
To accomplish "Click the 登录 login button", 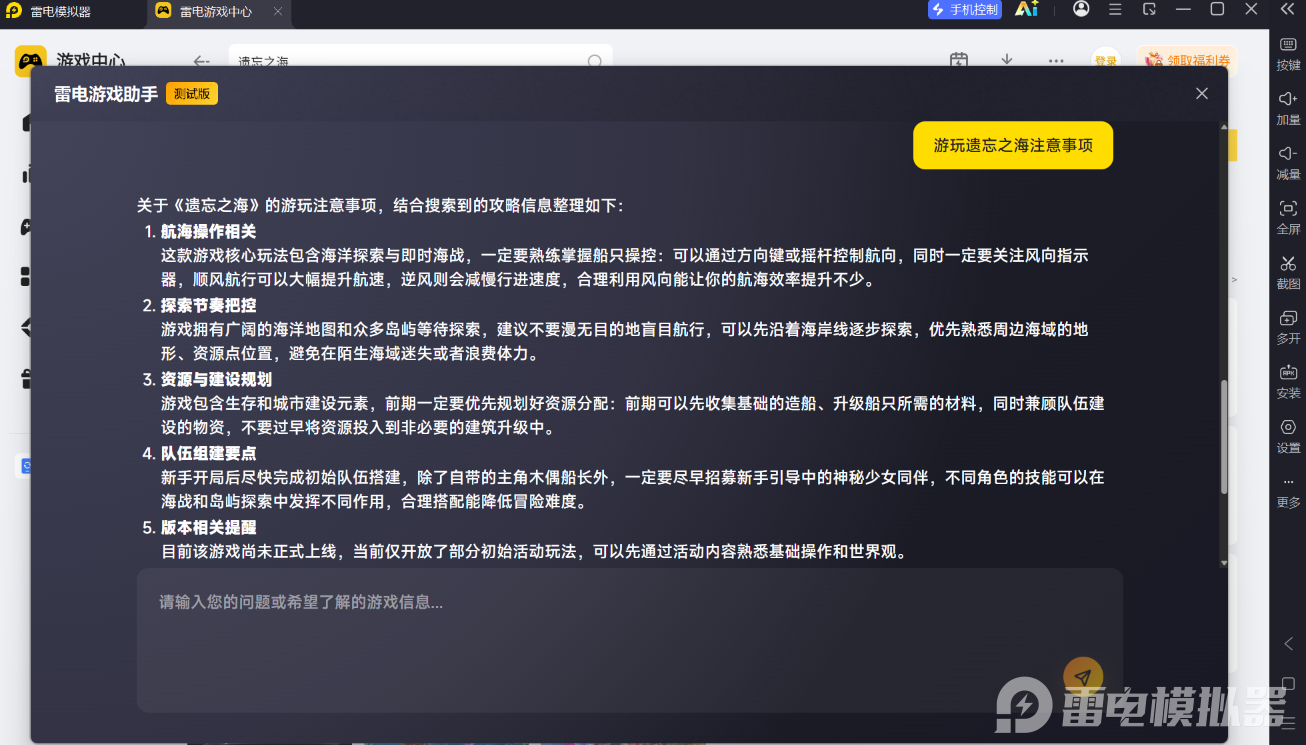I will (1106, 60).
